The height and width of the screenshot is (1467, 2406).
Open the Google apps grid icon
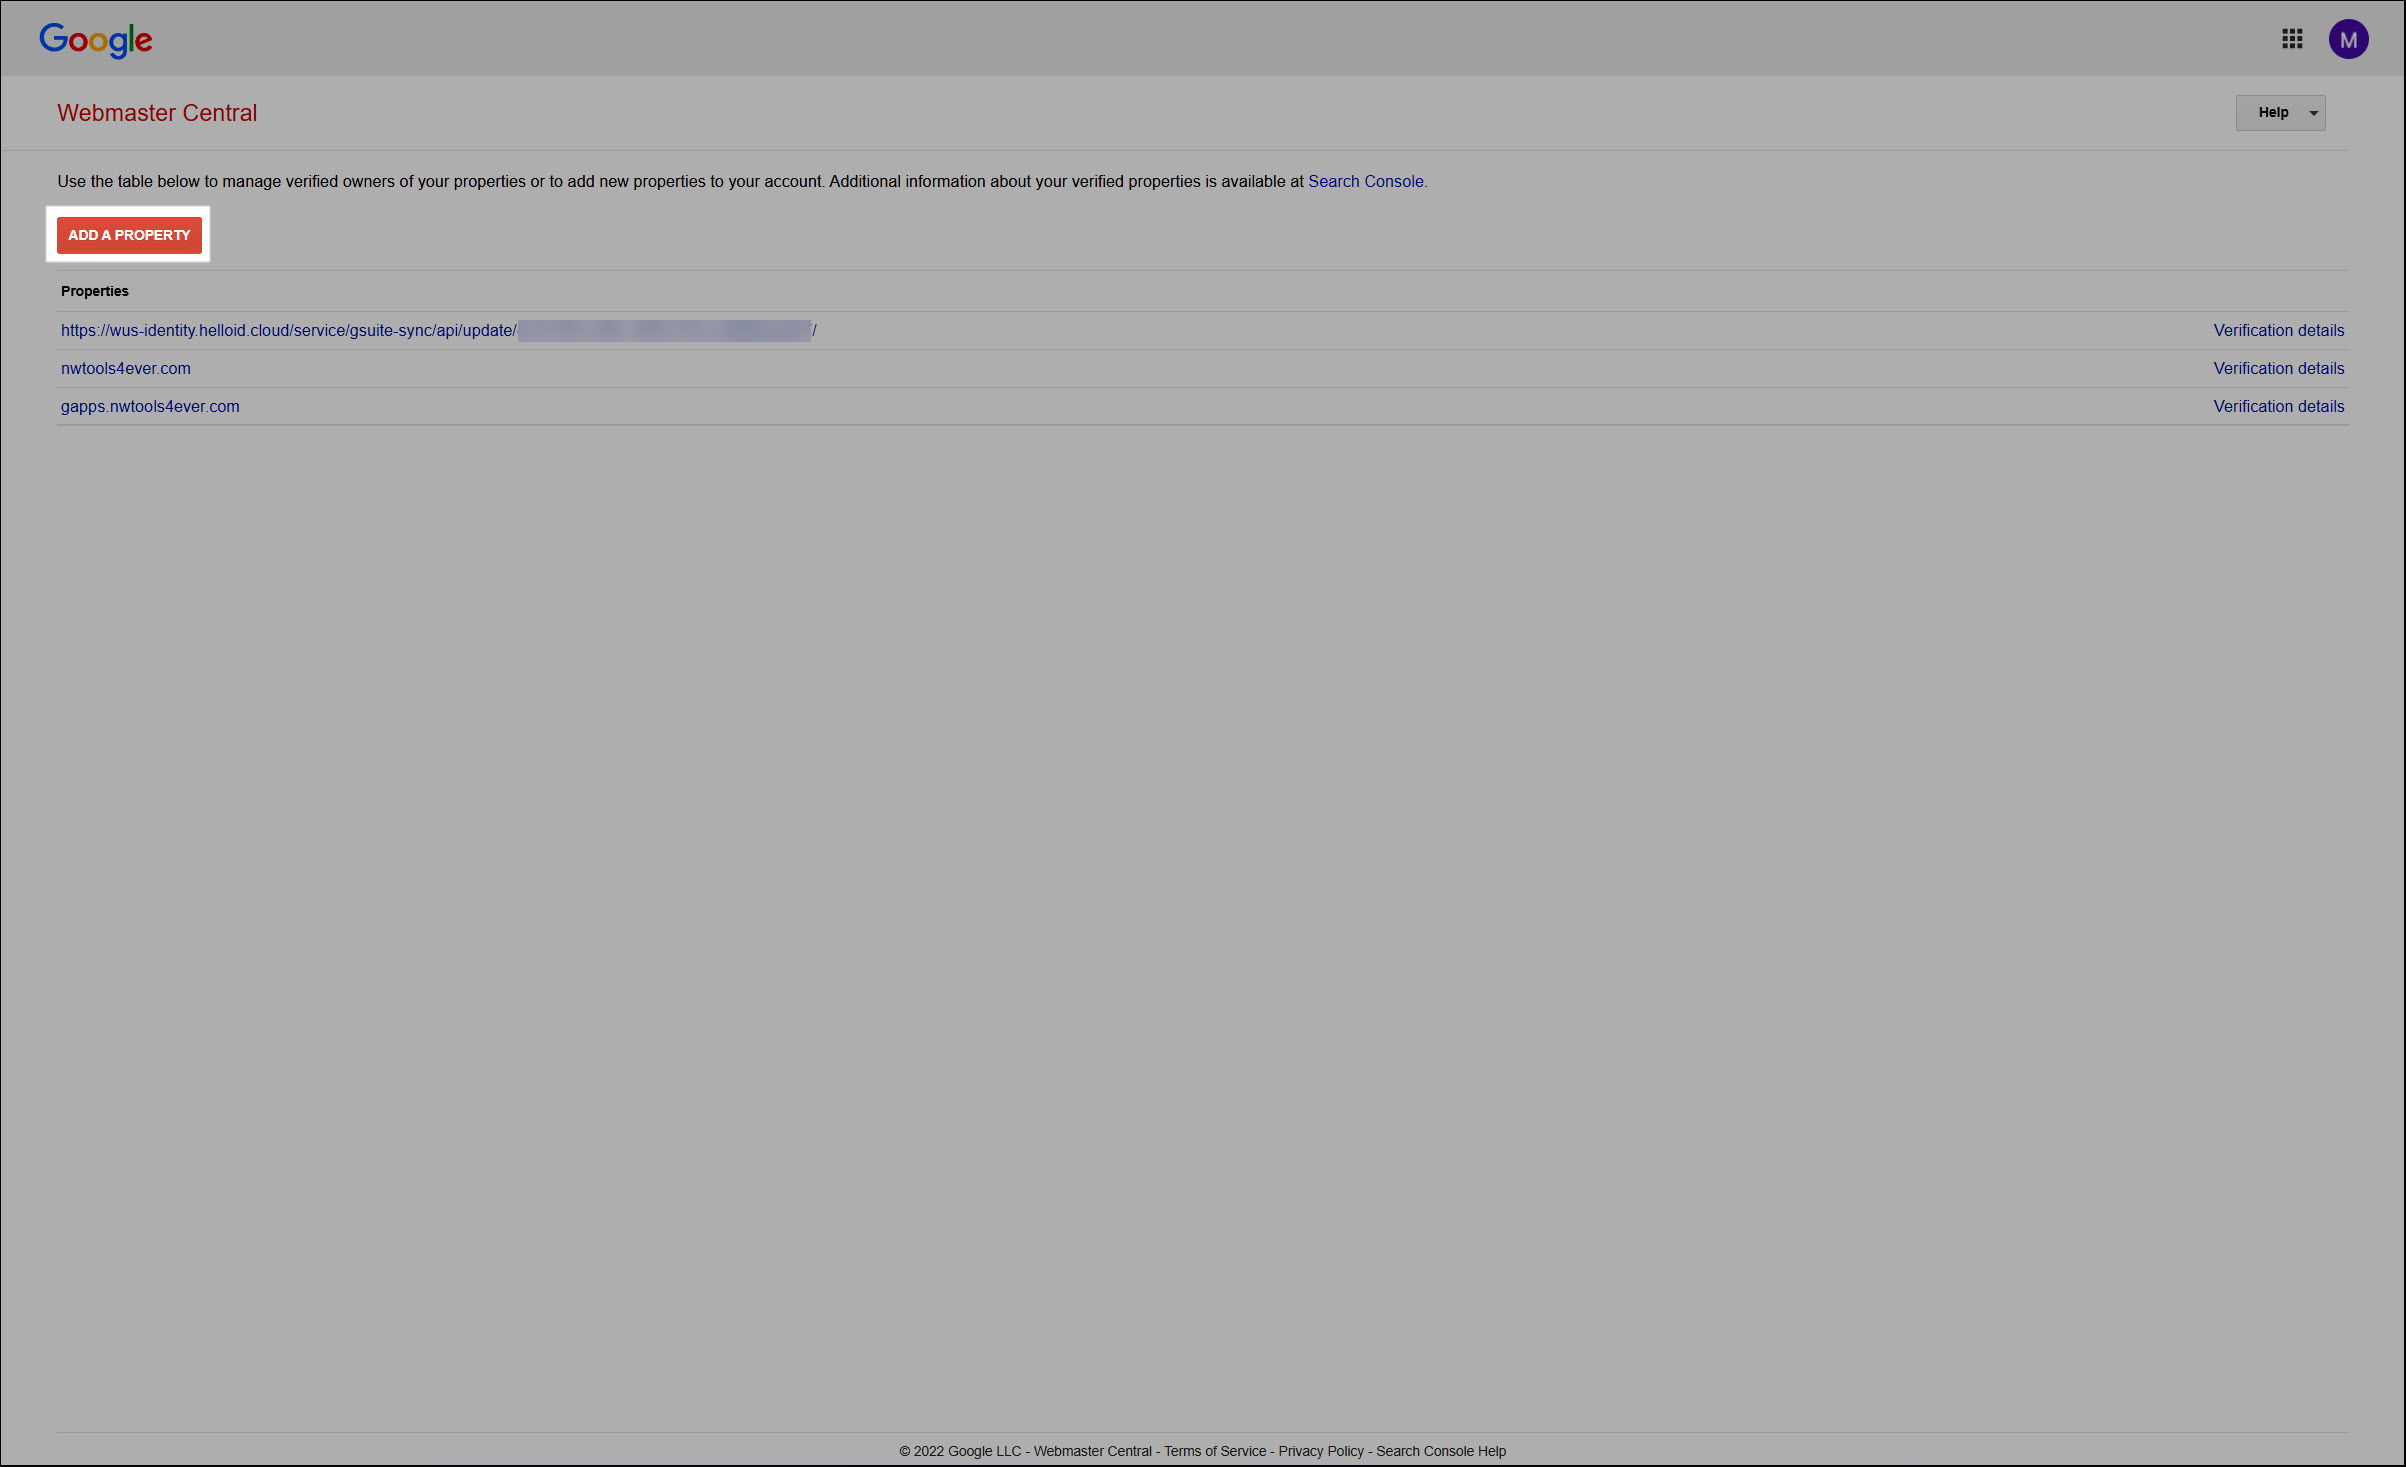(x=2292, y=39)
